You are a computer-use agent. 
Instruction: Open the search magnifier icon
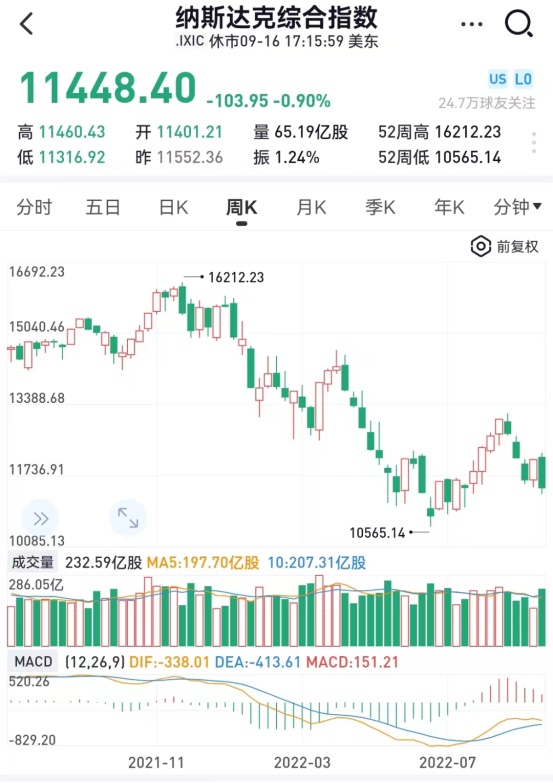click(519, 23)
